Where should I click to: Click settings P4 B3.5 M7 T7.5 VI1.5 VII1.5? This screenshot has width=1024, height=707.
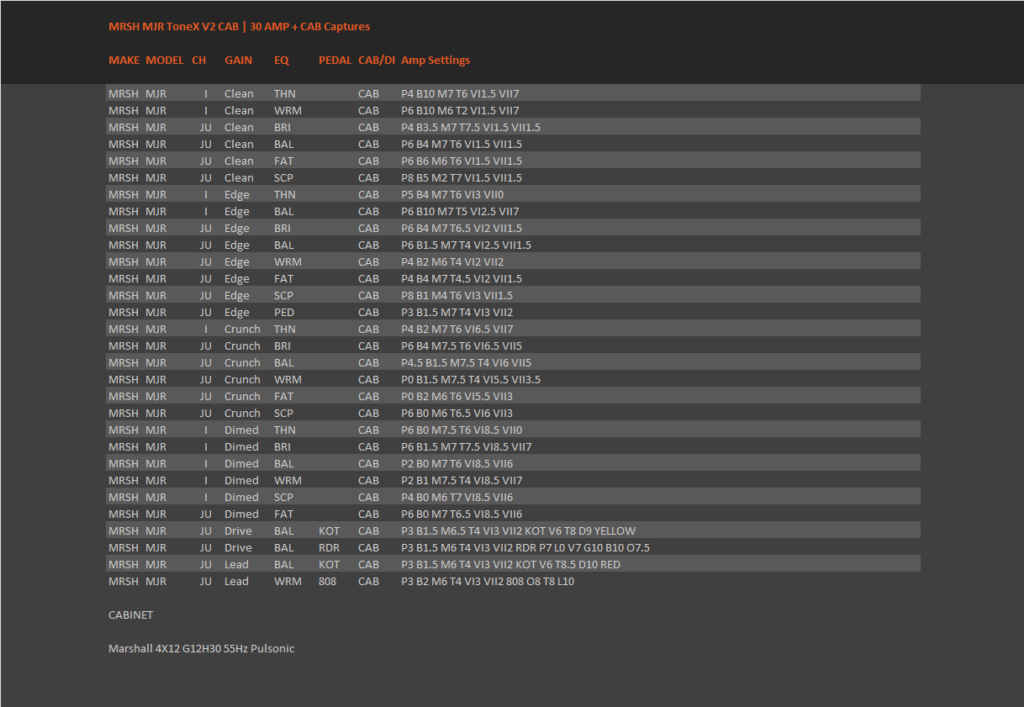[x=471, y=127]
